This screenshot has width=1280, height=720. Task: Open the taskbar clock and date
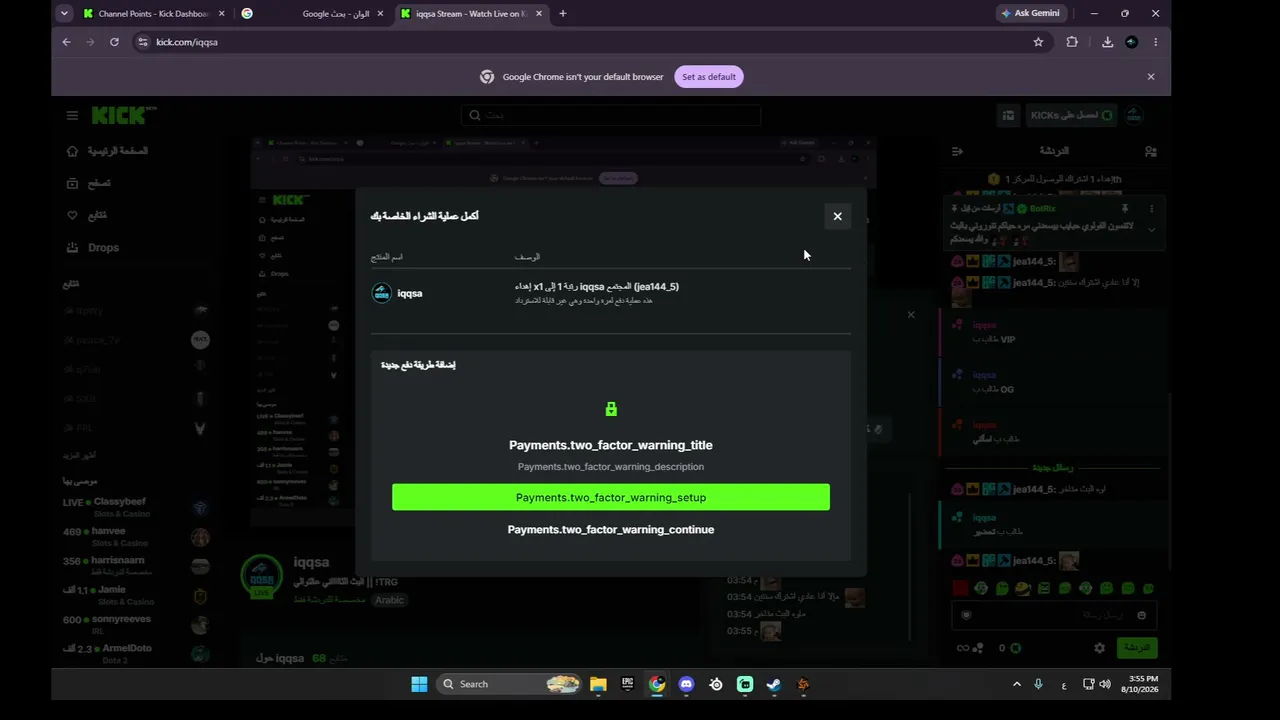pyautogui.click(x=1140, y=684)
